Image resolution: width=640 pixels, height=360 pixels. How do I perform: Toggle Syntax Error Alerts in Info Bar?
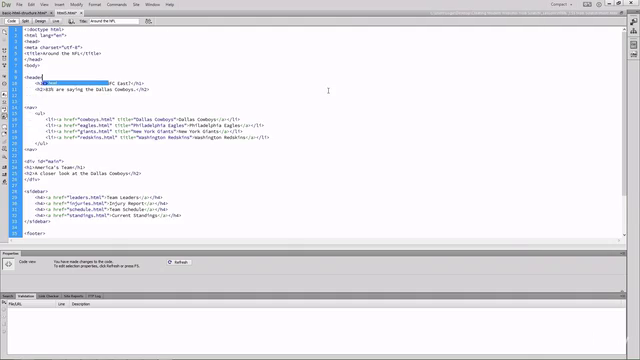pos(4,117)
